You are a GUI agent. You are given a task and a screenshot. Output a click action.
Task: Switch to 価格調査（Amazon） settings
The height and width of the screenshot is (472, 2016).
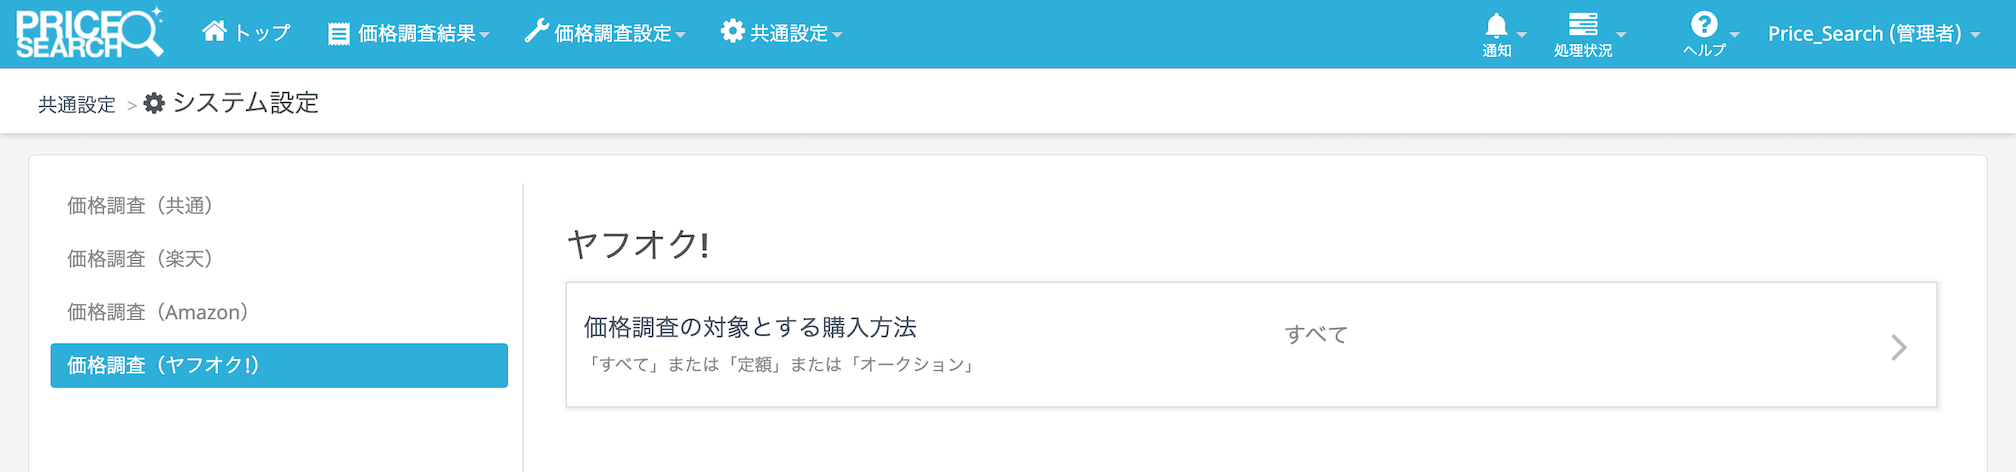158,312
